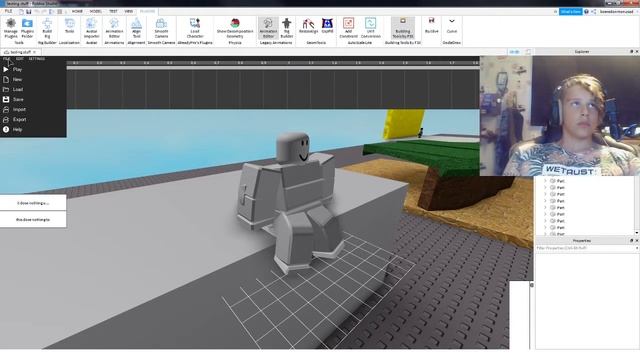Image resolution: width=640 pixels, height=360 pixels.
Task: Close the testing stuff document tab
Action: 35,52
